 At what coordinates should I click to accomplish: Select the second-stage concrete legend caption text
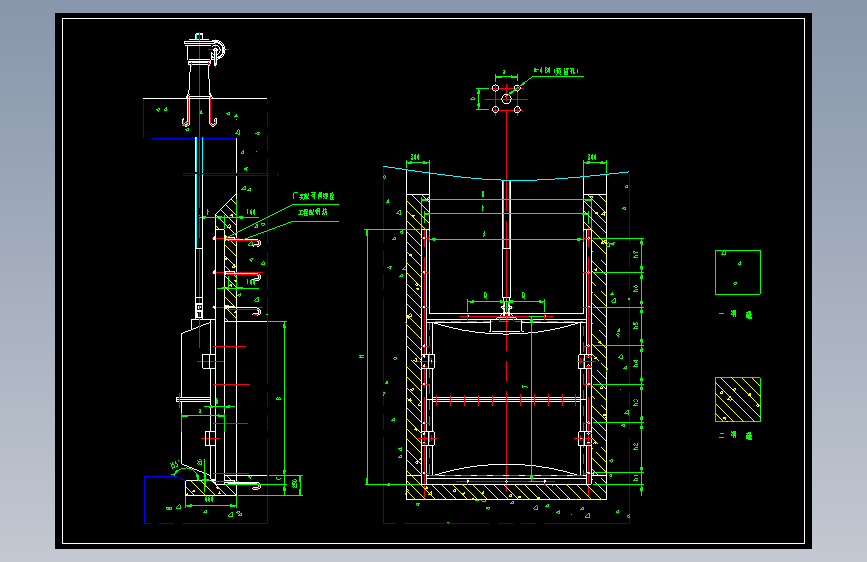tap(736, 435)
